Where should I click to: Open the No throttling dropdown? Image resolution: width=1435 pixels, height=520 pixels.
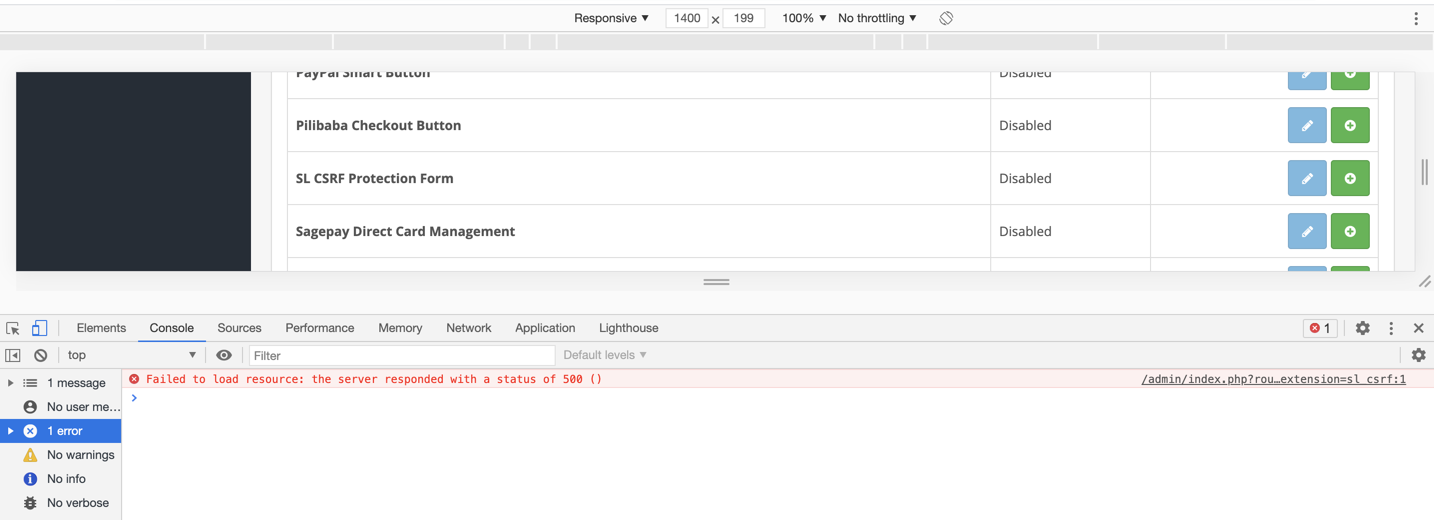coord(877,18)
